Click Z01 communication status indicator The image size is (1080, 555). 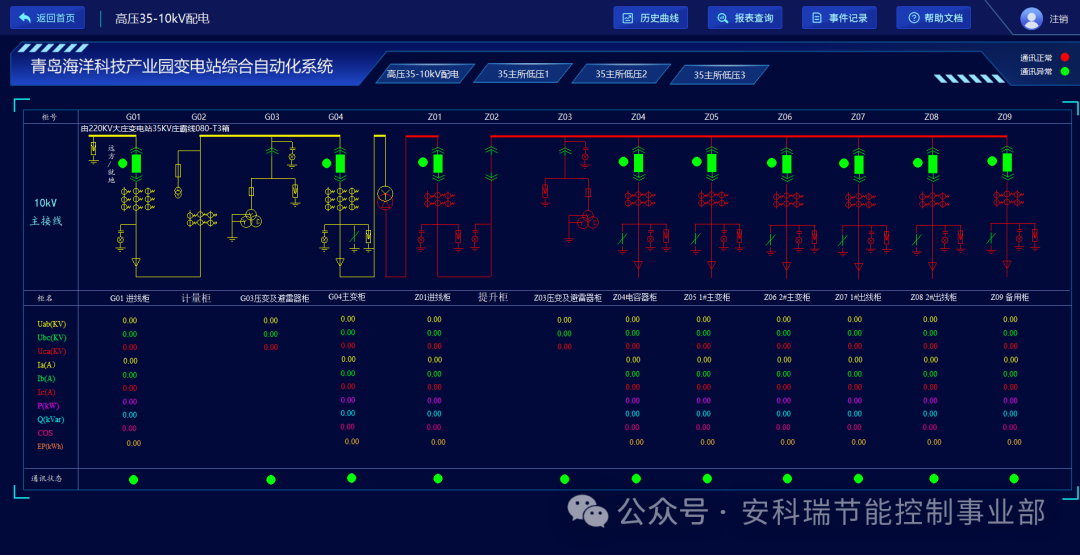437,479
